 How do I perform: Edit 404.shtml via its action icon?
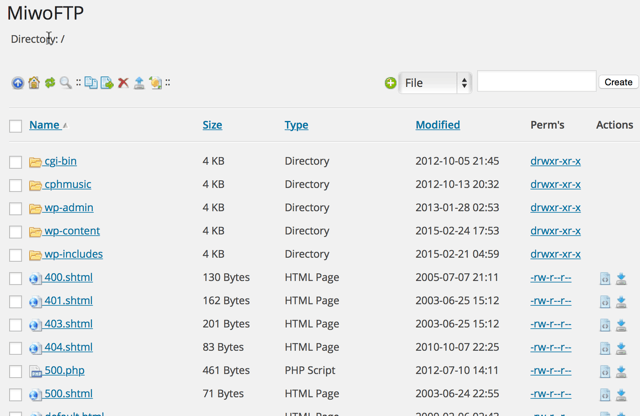tap(605, 349)
